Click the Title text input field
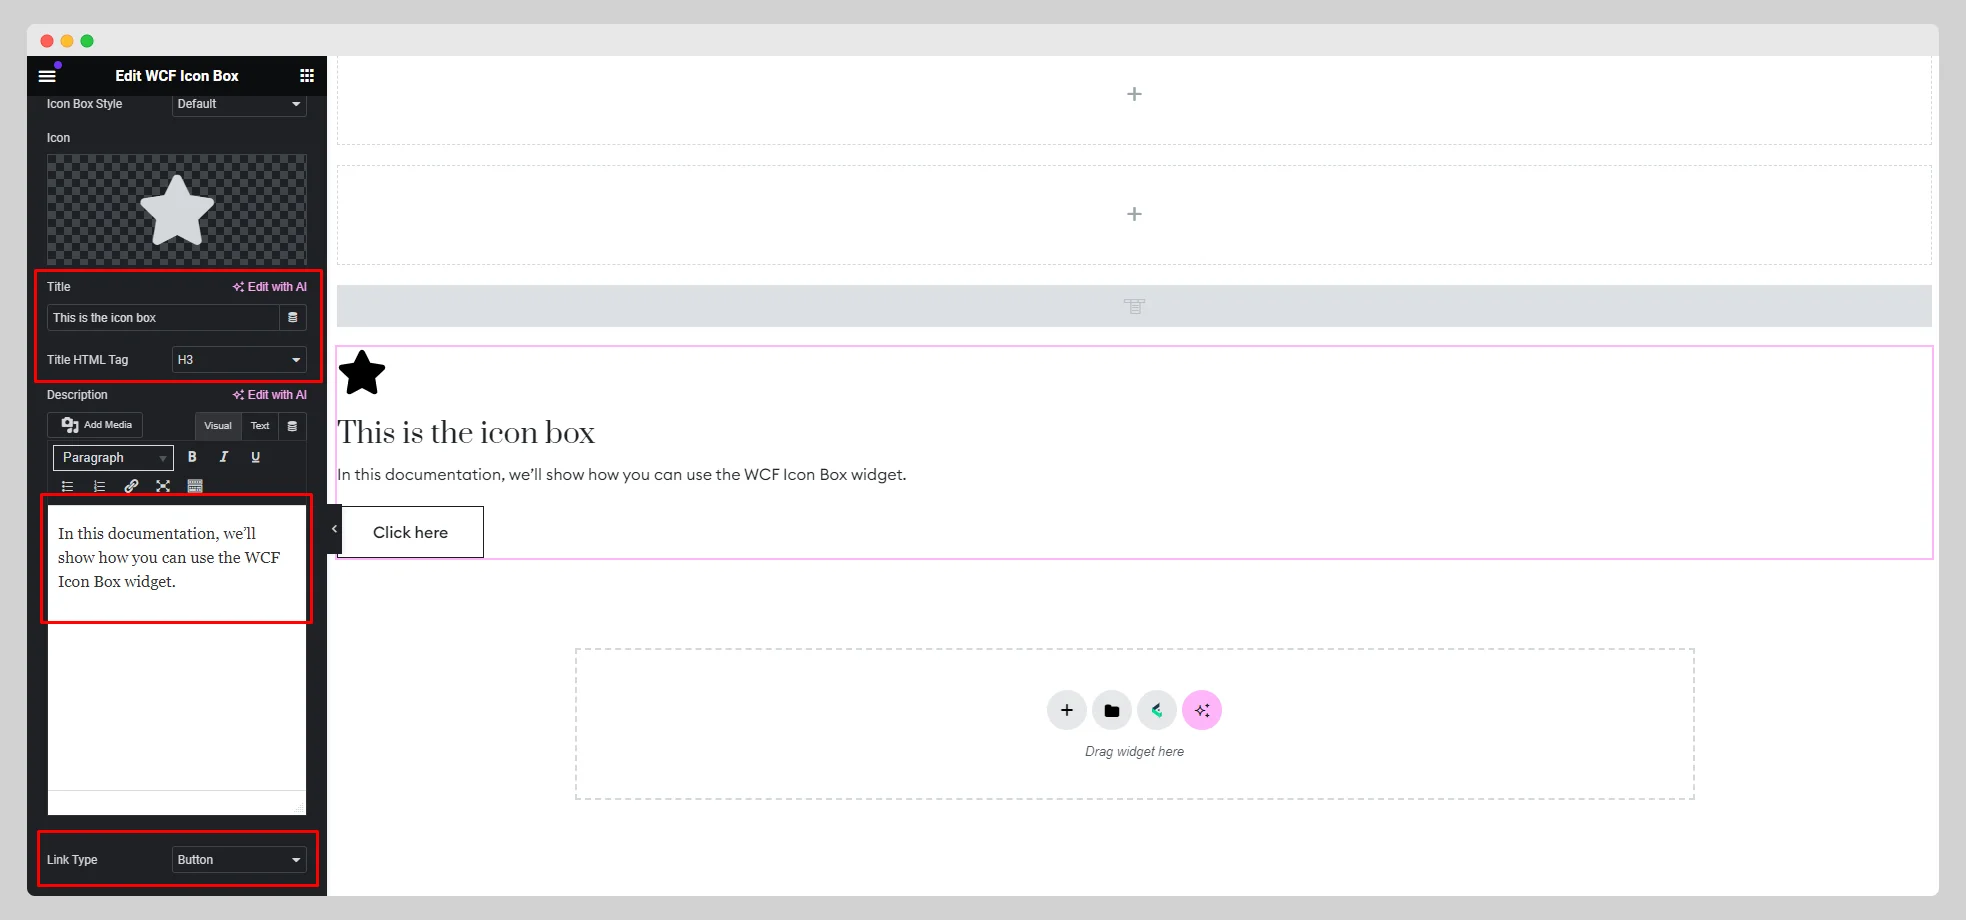 click(163, 318)
